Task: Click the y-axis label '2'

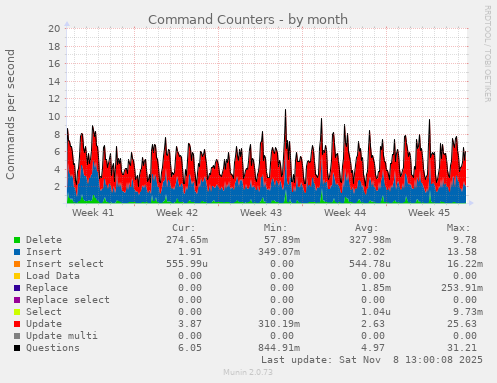Action: coord(57,187)
